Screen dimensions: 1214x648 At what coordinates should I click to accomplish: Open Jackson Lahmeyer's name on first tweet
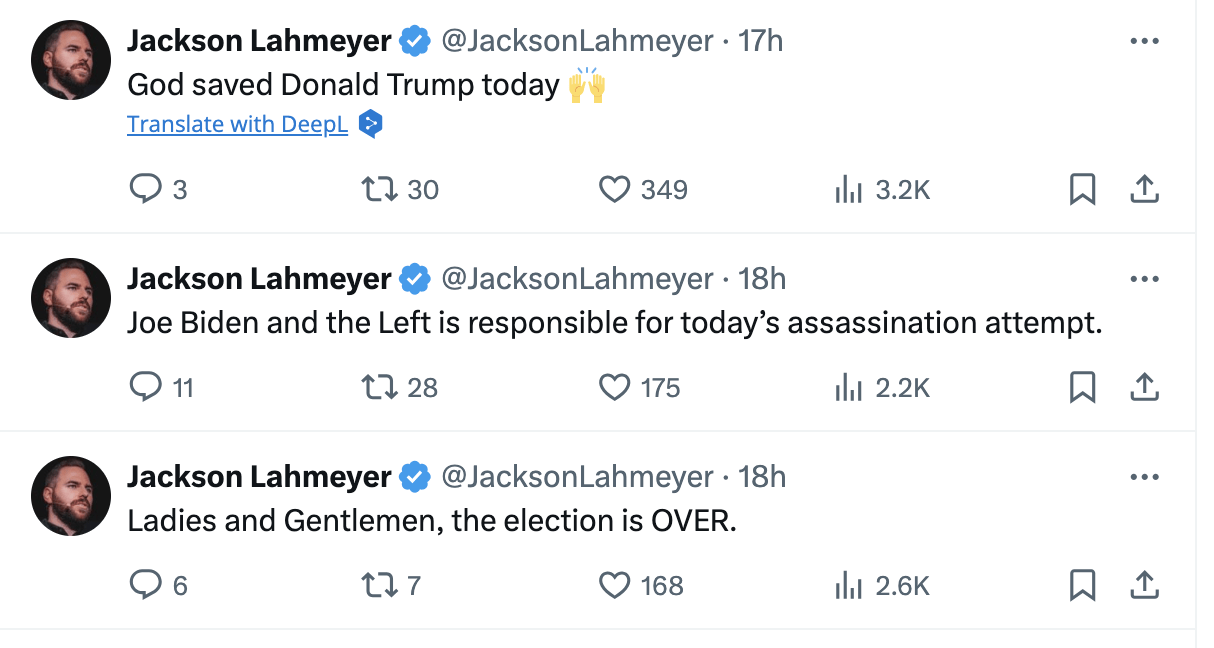tap(259, 41)
